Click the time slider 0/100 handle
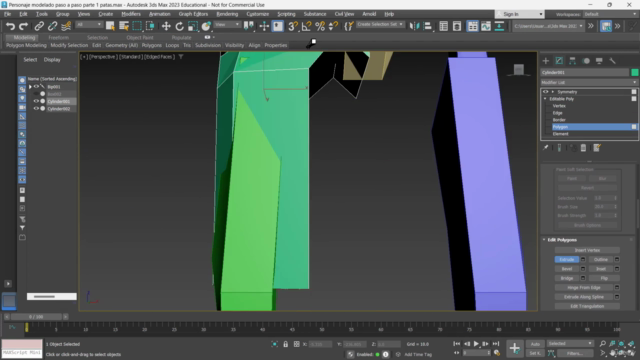 click(x=36, y=317)
